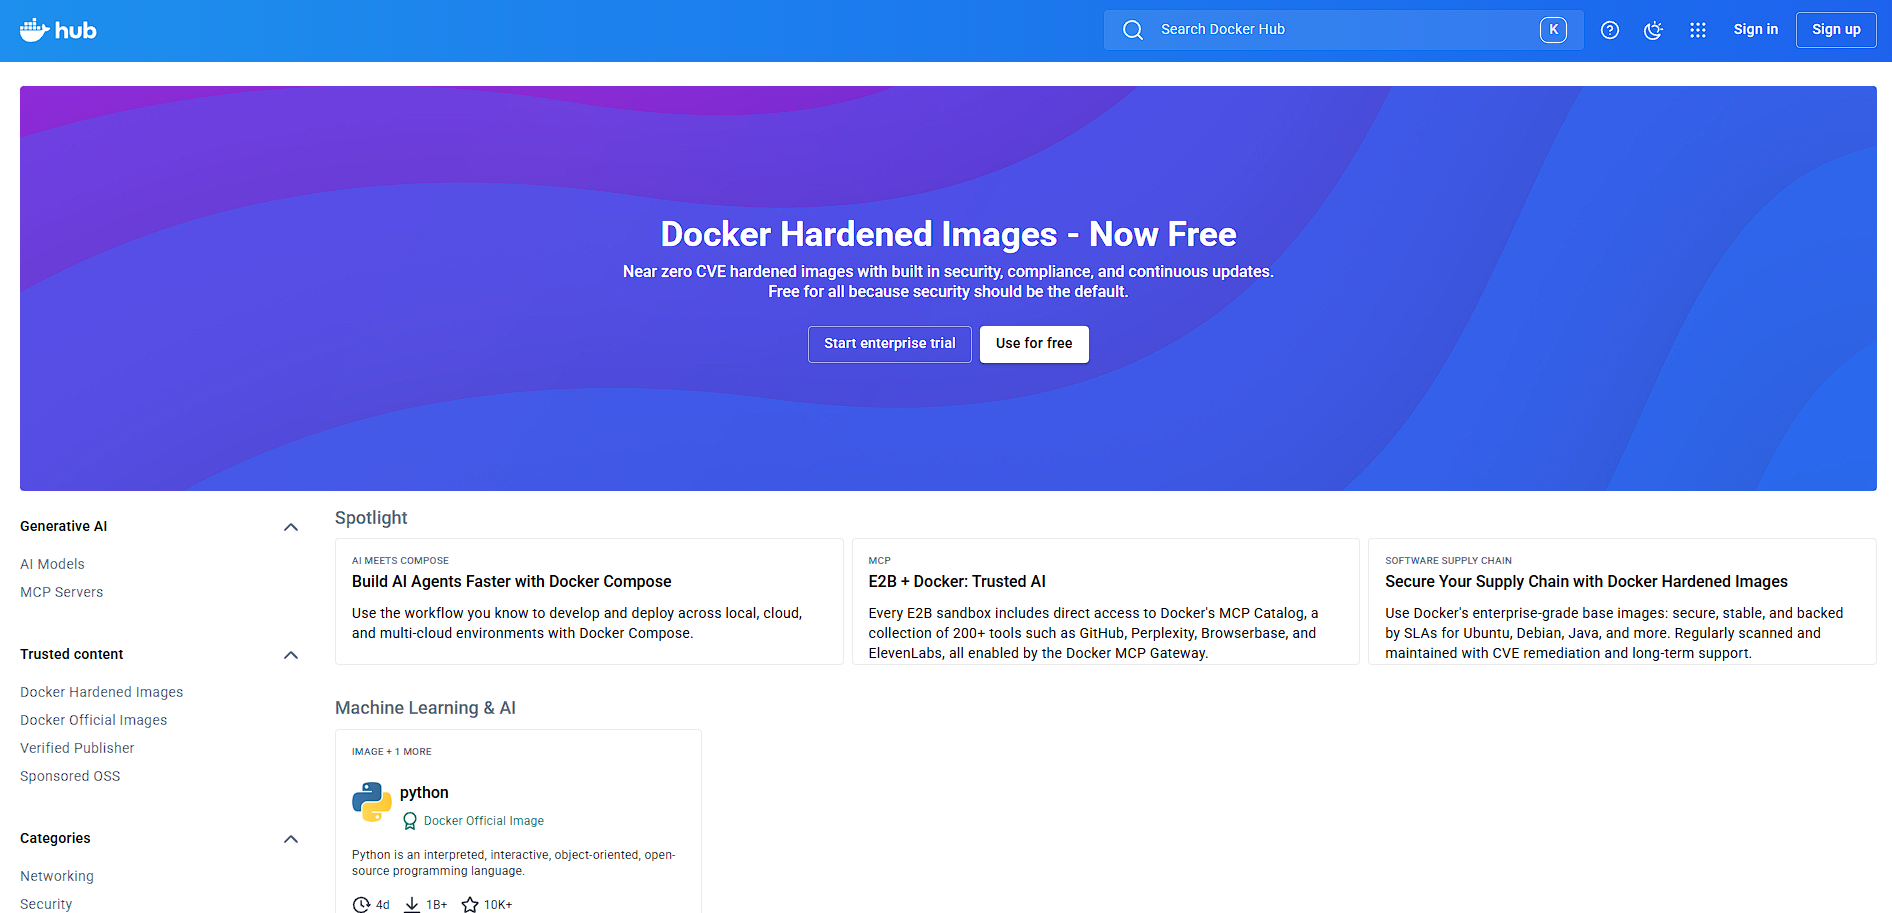1892x913 pixels.
Task: Click the IMAGE + 1 MORE label
Action: click(x=392, y=752)
